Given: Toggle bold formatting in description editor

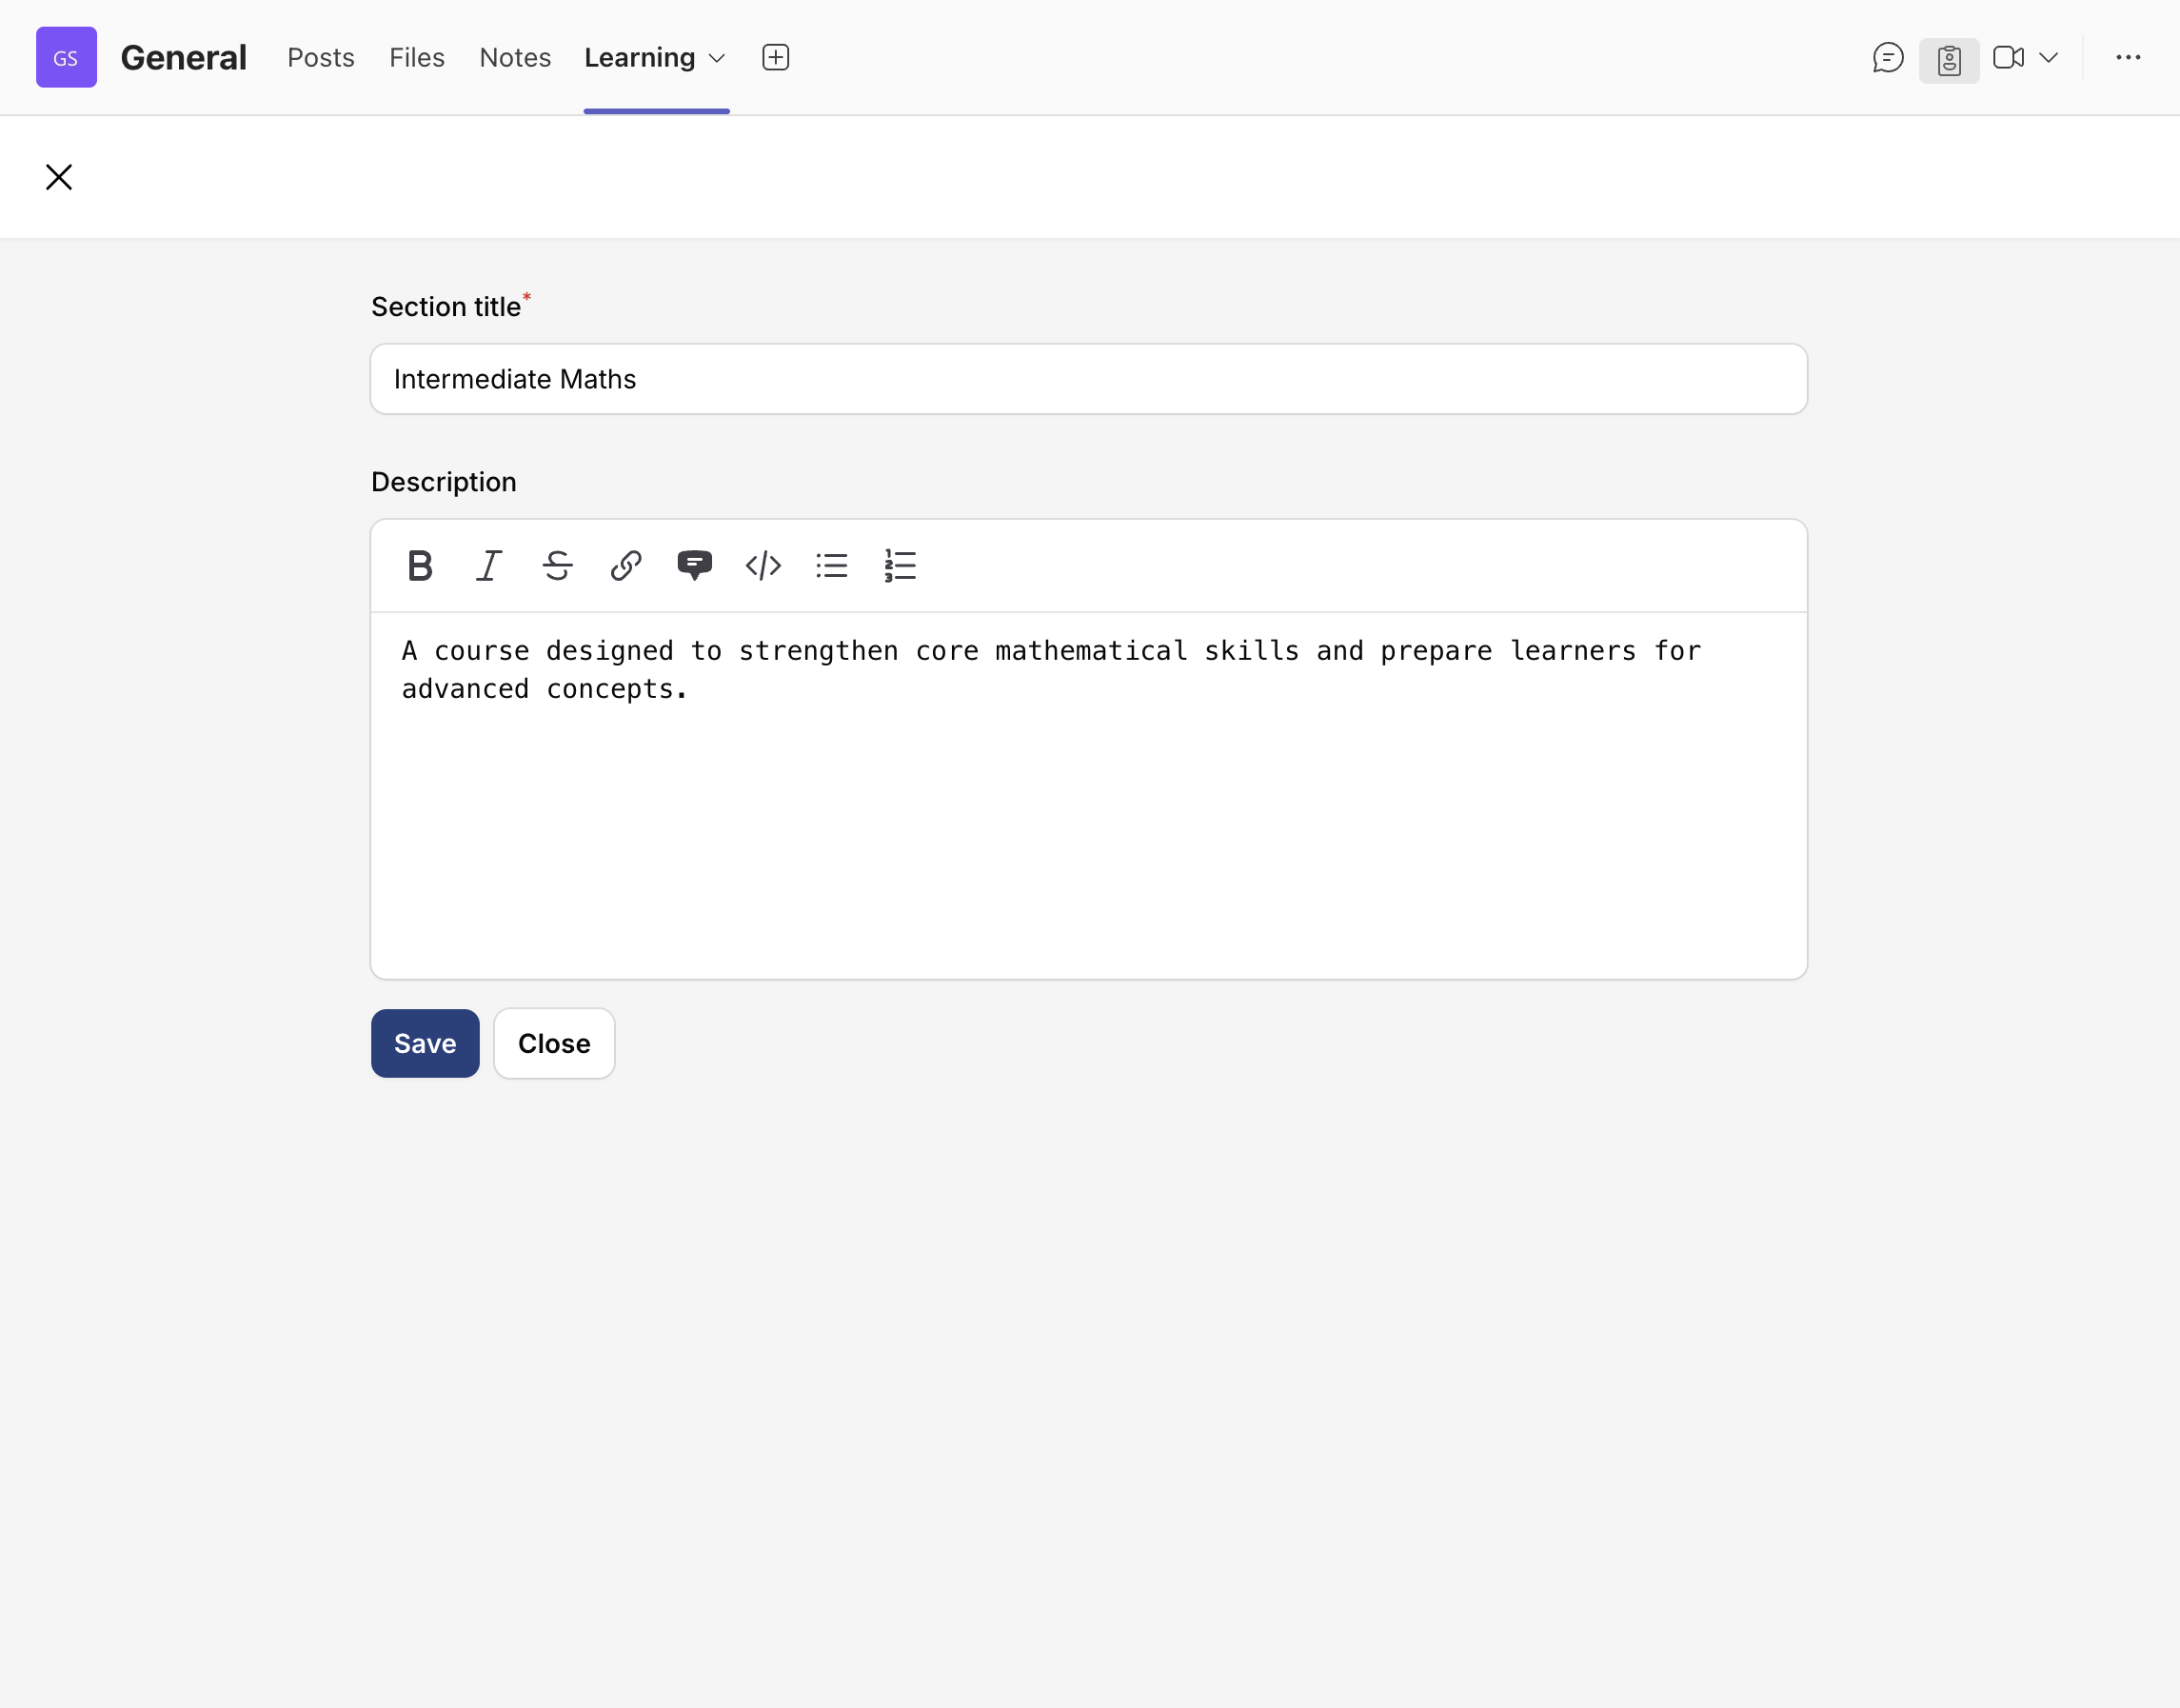Looking at the screenshot, I should tap(420, 566).
